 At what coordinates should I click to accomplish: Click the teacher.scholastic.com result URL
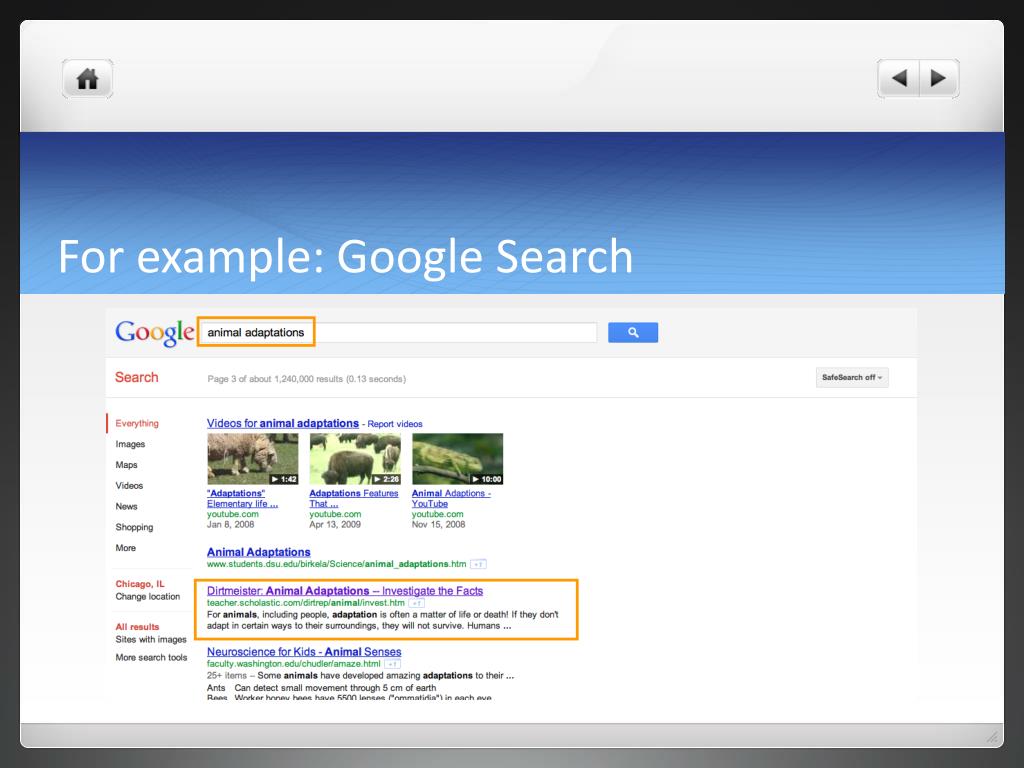coord(306,603)
